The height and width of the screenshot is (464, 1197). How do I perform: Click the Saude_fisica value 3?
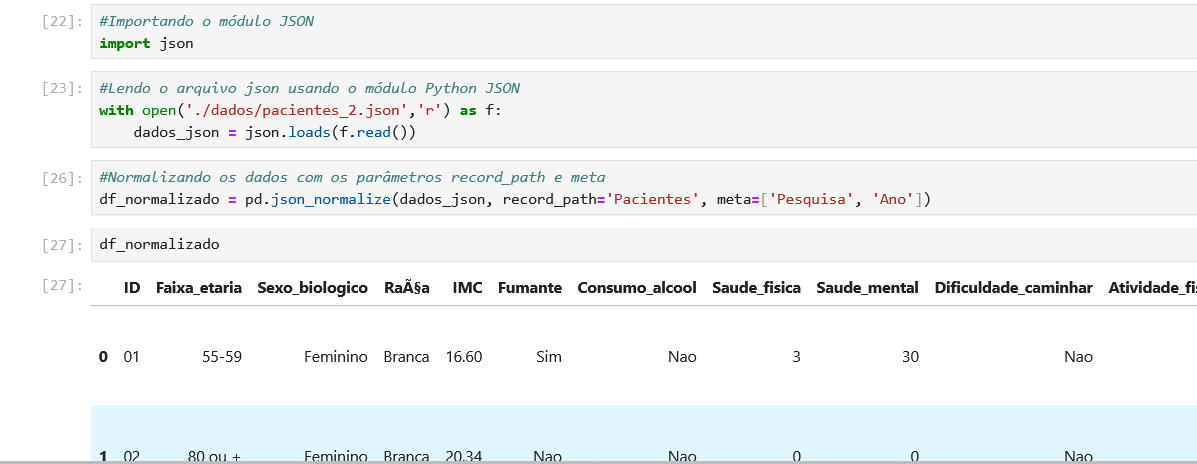pos(796,356)
